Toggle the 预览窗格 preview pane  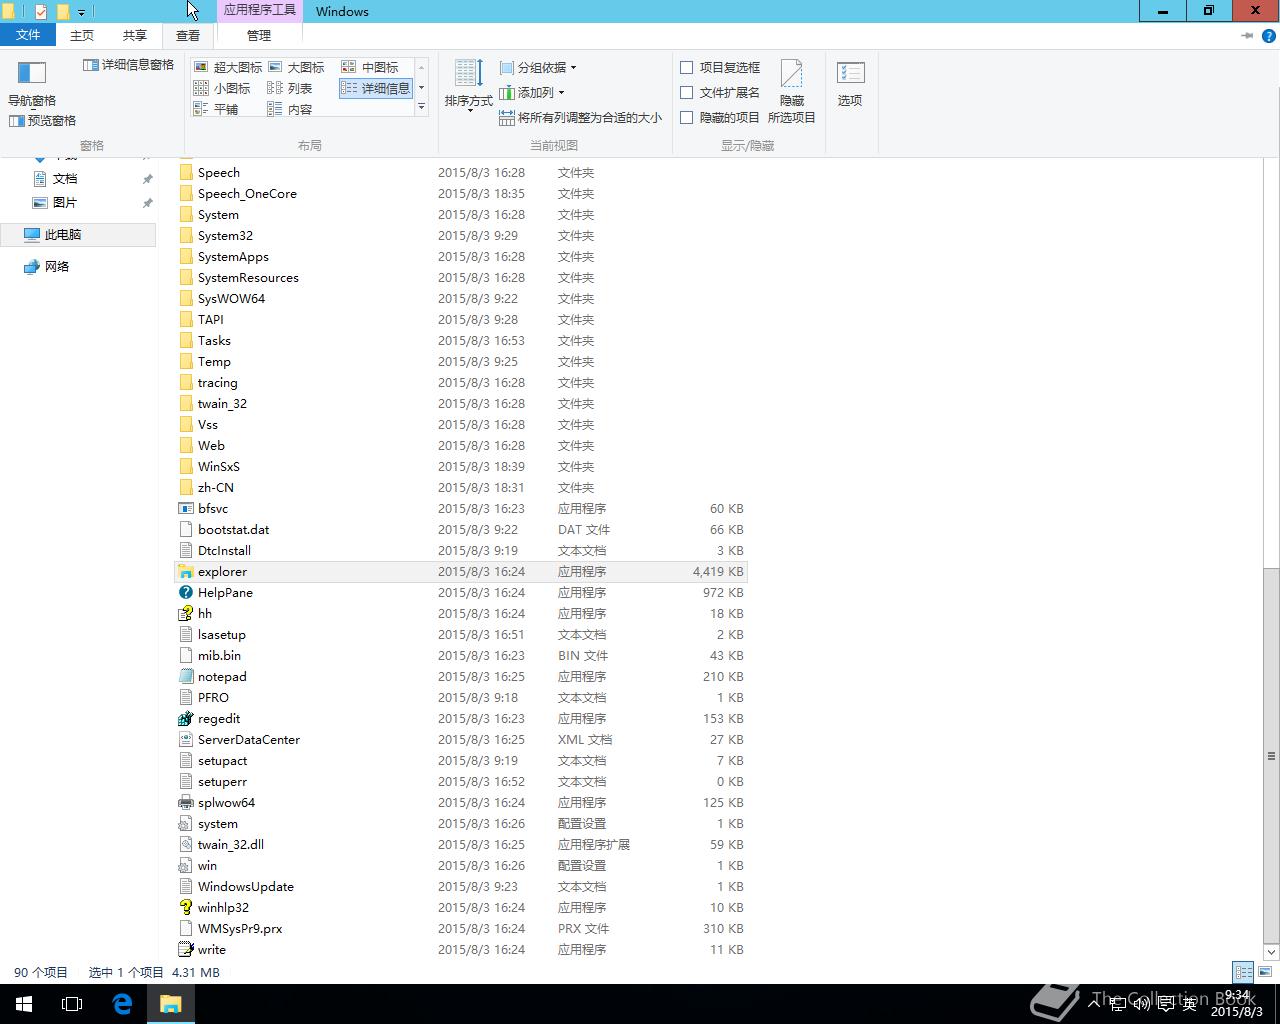coord(42,121)
